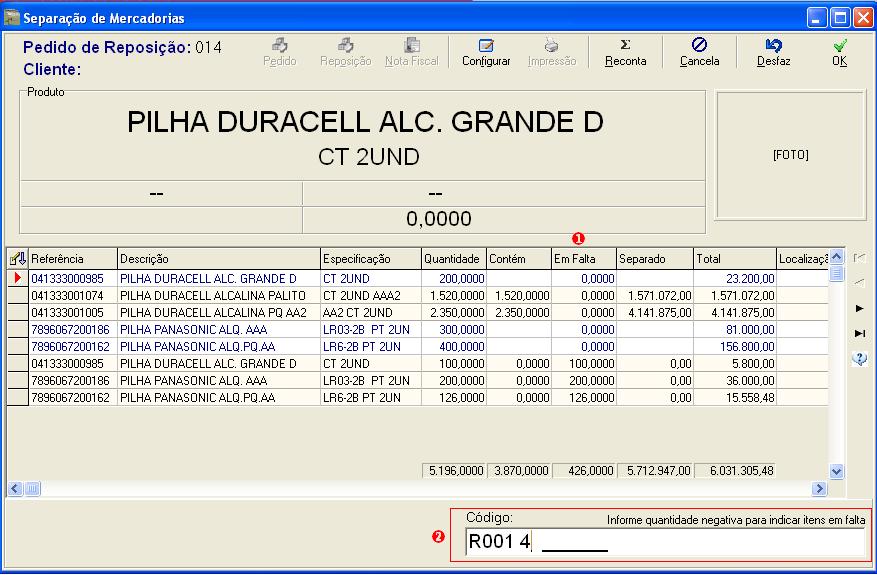This screenshot has width=877, height=575.
Task: Click Em Falta sum 426,0000 footer
Action: pos(584,471)
